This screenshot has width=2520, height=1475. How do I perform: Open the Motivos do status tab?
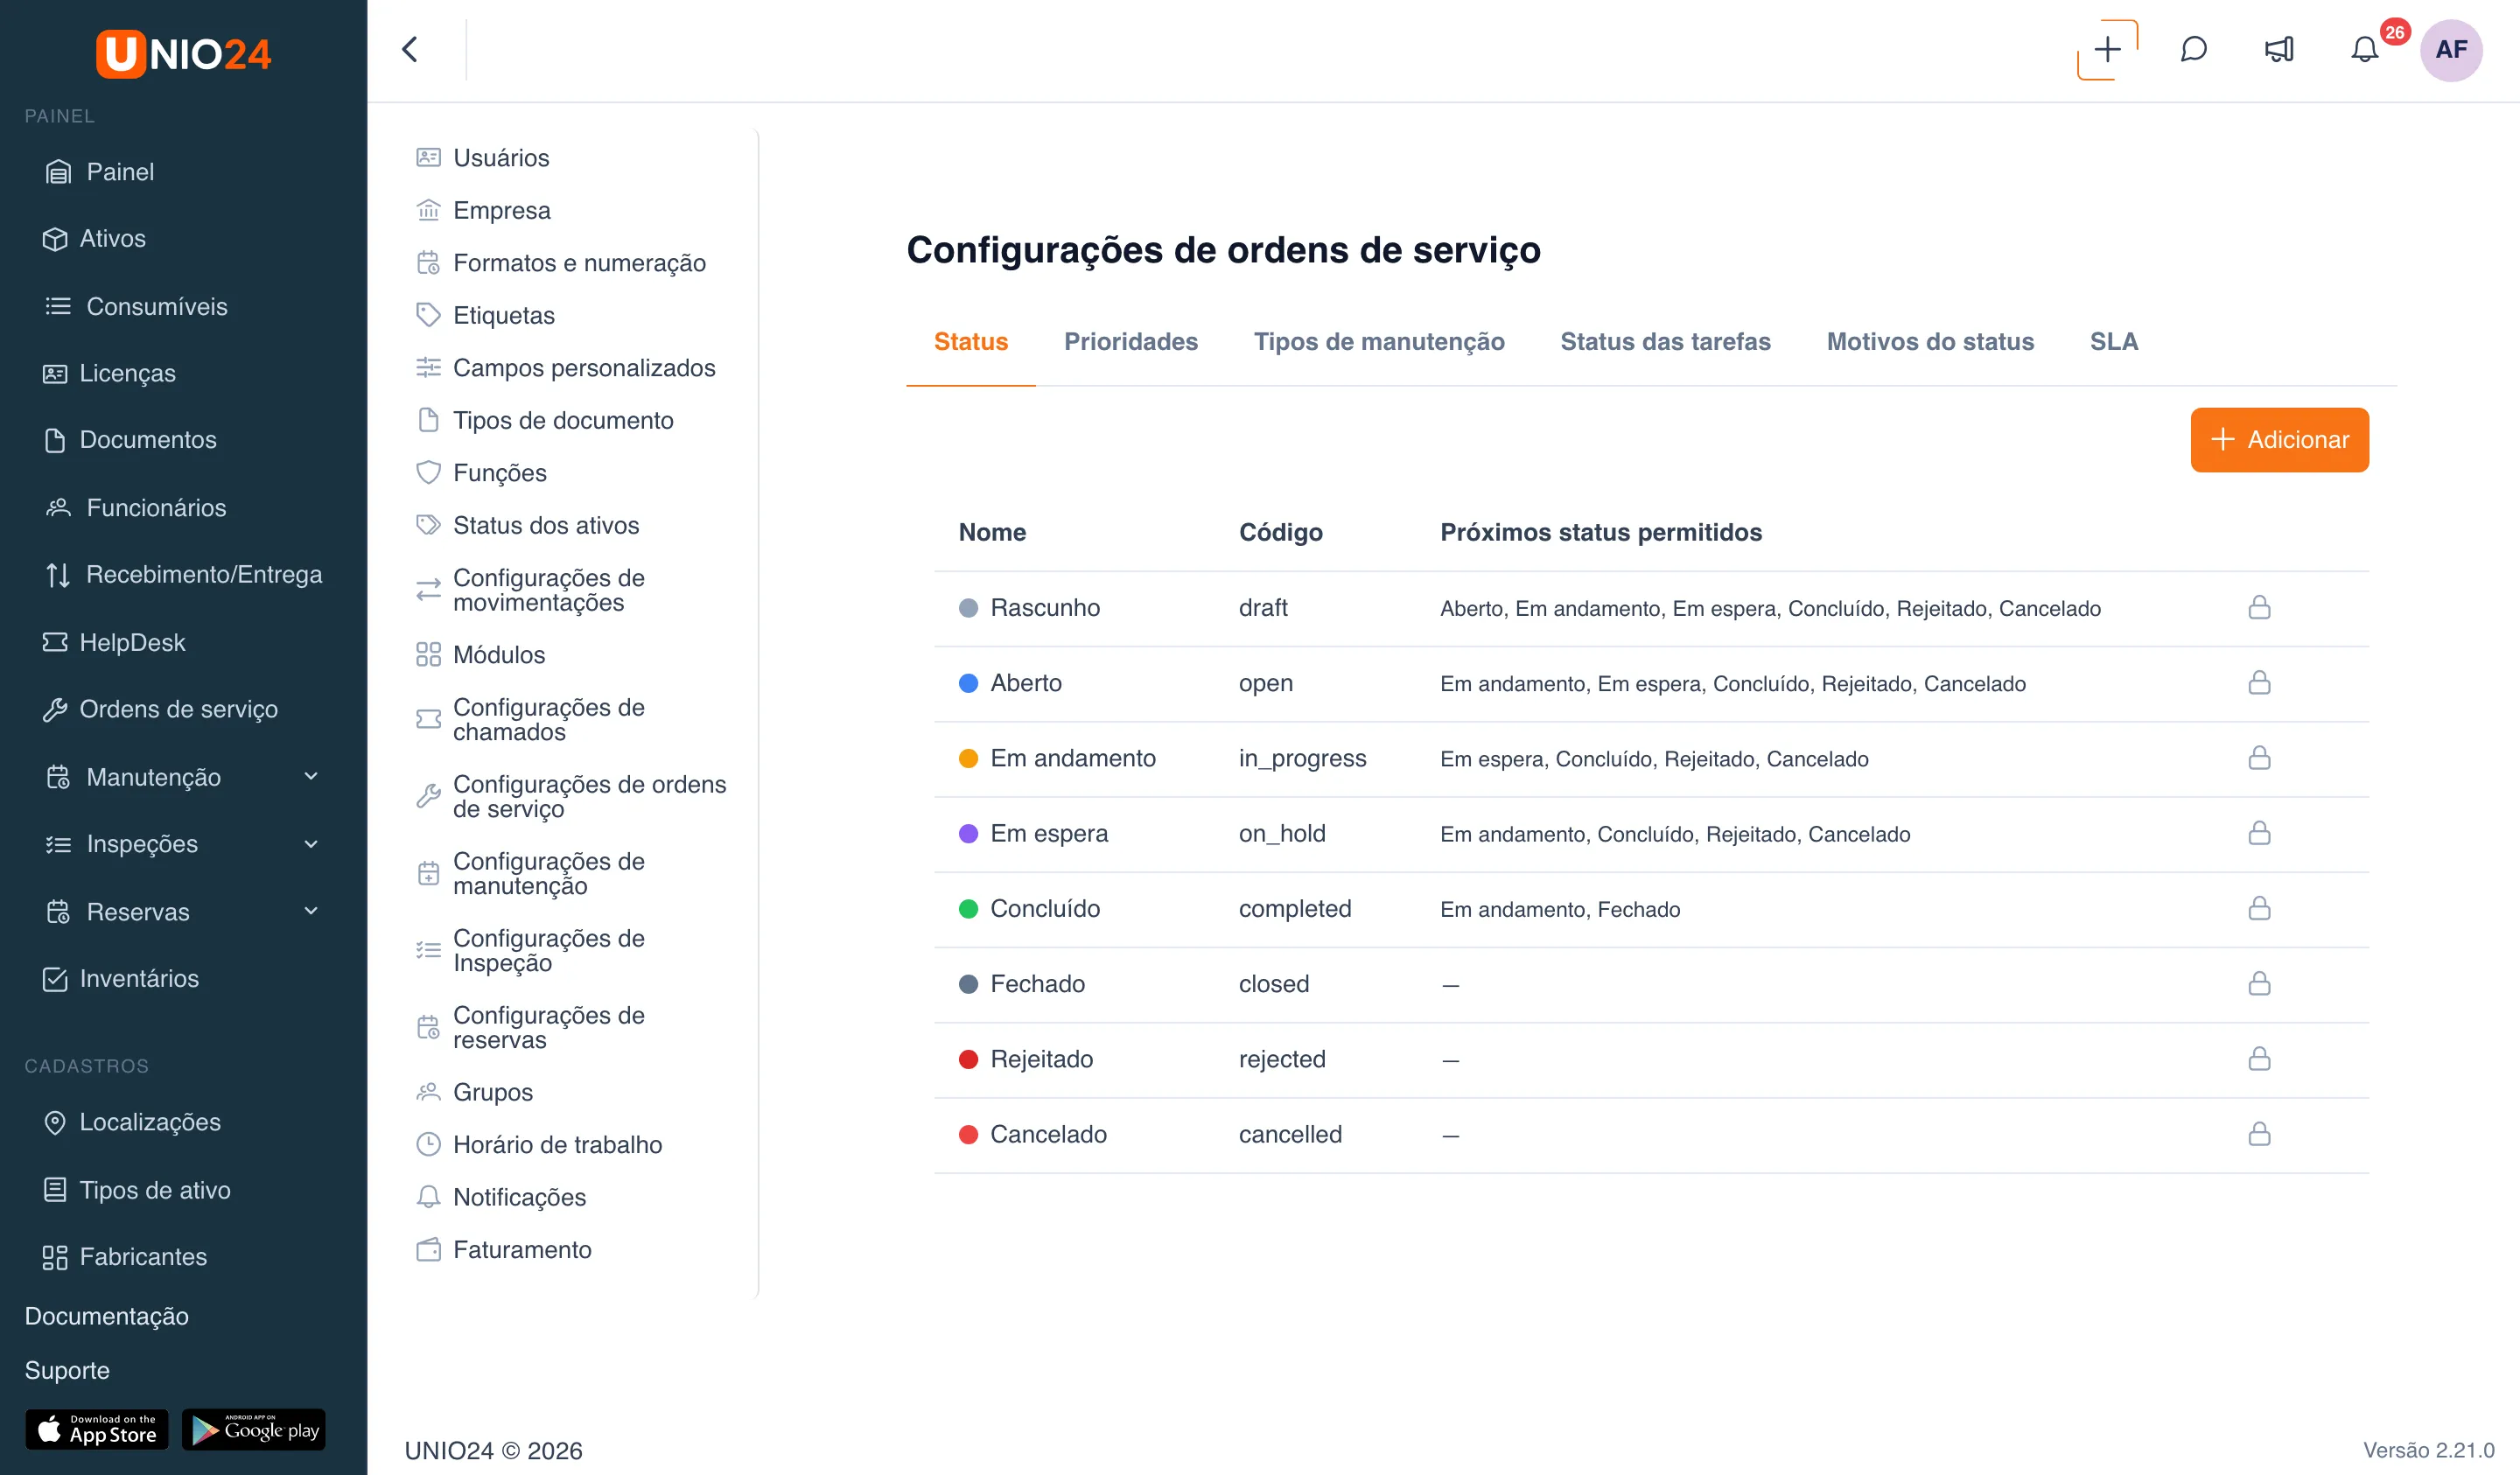pos(1930,342)
